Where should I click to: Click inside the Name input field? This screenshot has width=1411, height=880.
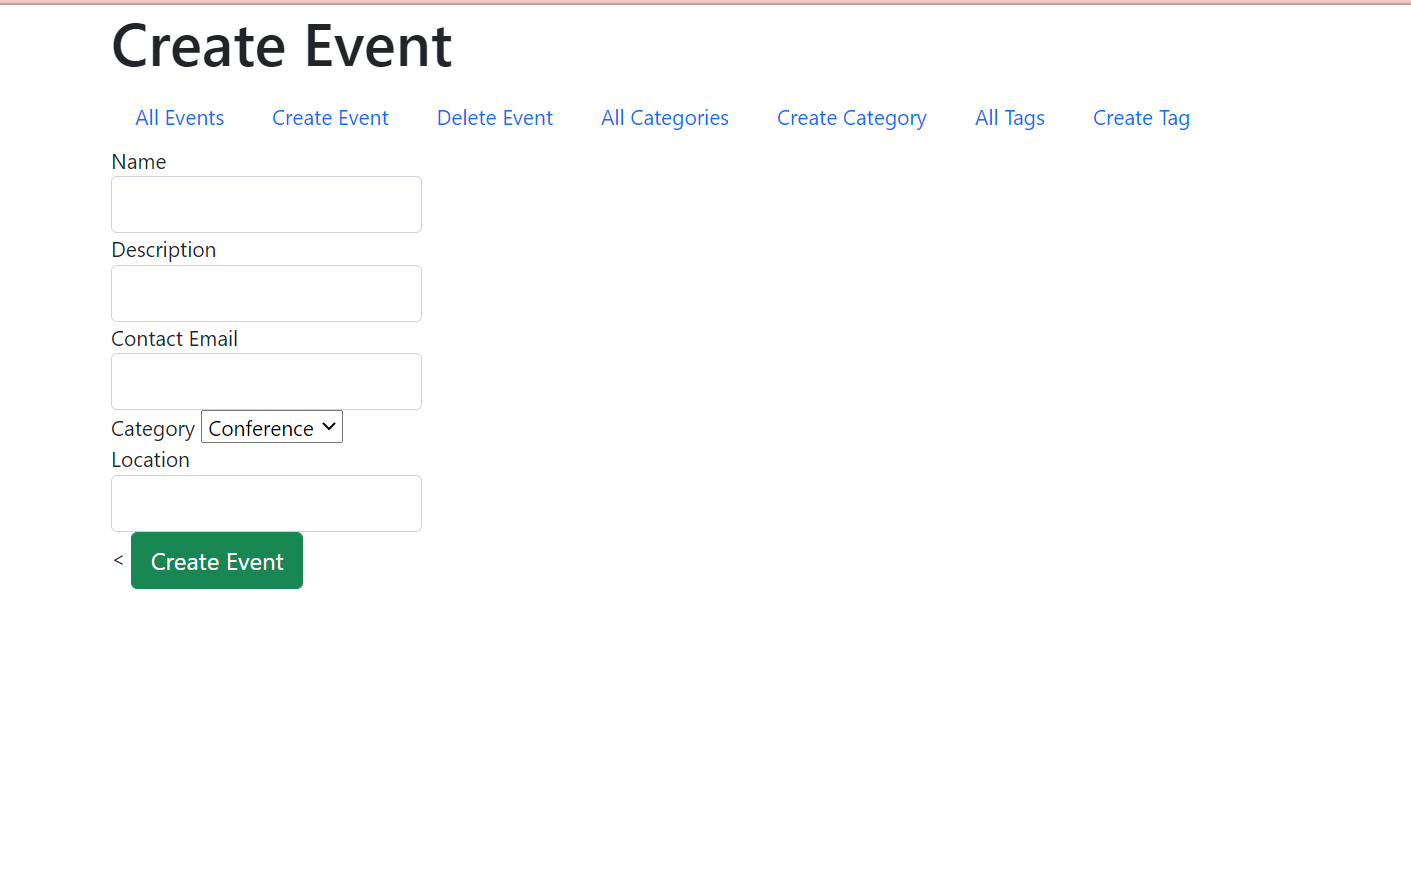coord(265,204)
